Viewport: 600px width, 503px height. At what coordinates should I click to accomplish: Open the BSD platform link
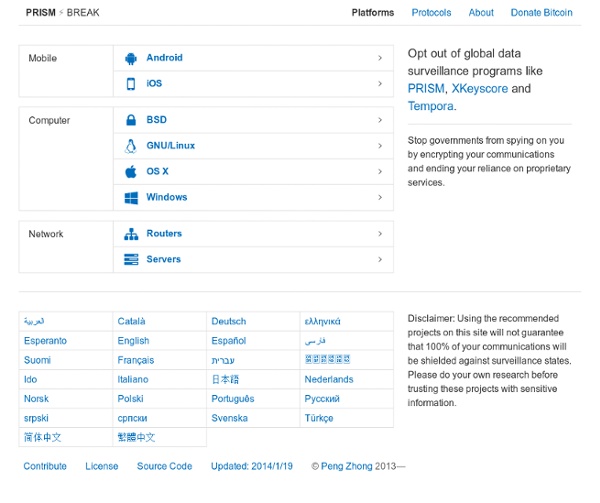(x=157, y=120)
